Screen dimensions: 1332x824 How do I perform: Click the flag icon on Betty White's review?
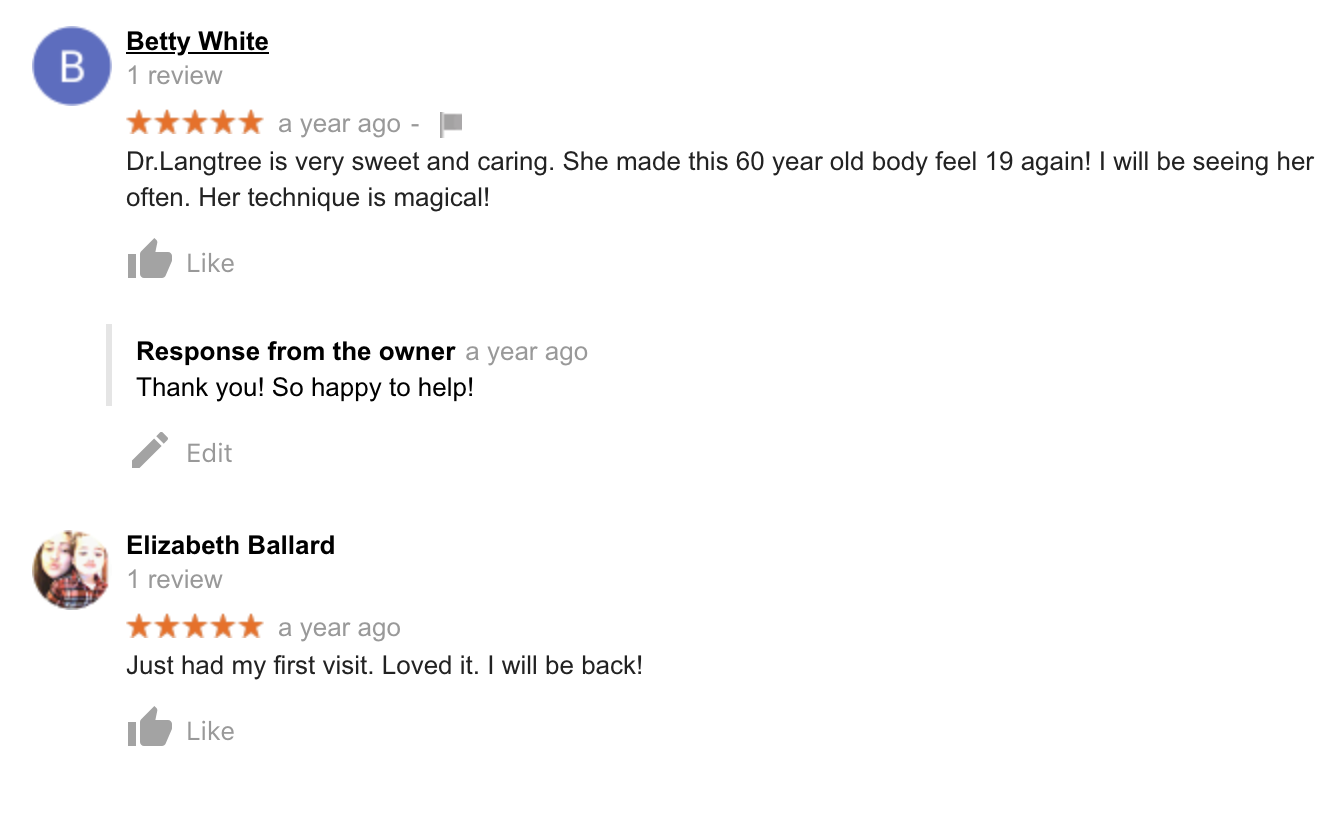pos(451,124)
